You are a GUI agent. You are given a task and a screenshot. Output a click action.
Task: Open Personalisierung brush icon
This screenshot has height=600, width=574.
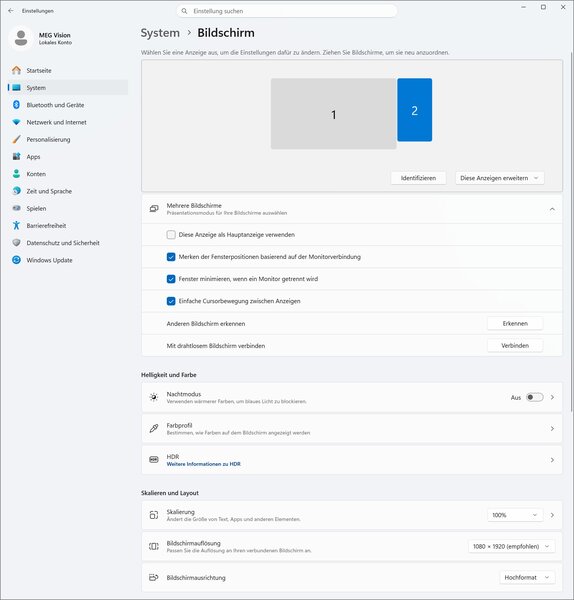tap(16, 139)
